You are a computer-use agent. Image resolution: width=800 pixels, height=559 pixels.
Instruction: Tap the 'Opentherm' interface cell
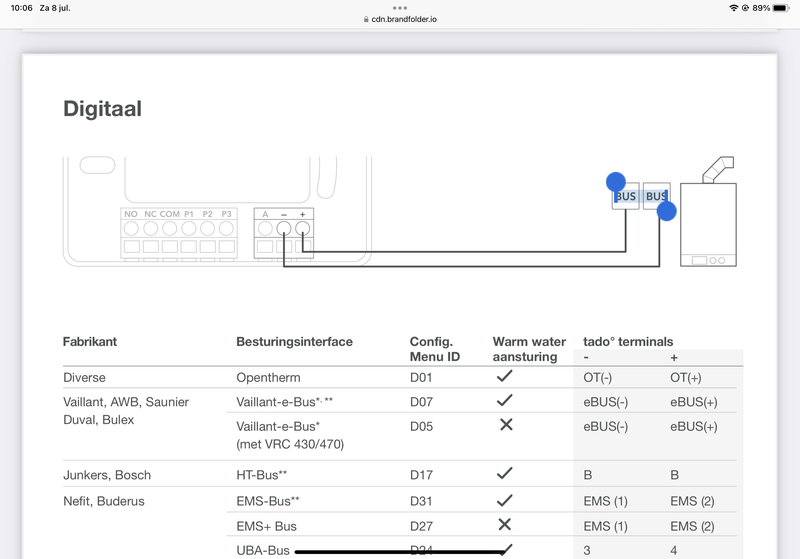tap(268, 378)
